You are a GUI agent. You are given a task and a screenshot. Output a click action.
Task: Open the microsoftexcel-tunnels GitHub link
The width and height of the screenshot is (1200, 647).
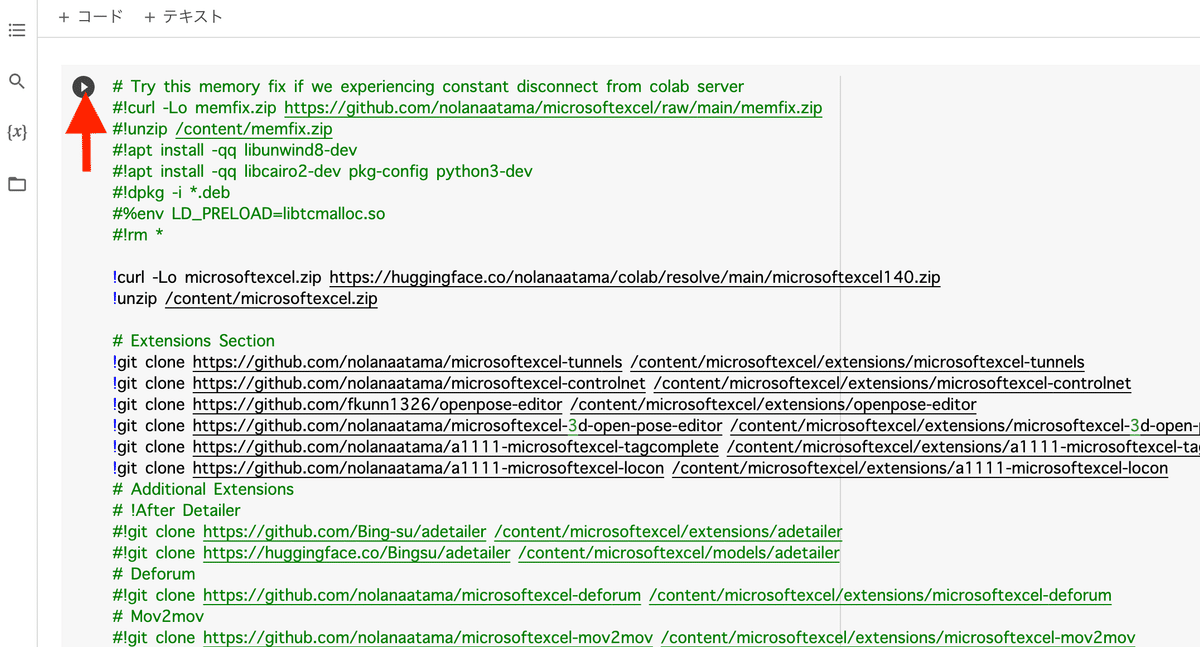point(407,362)
